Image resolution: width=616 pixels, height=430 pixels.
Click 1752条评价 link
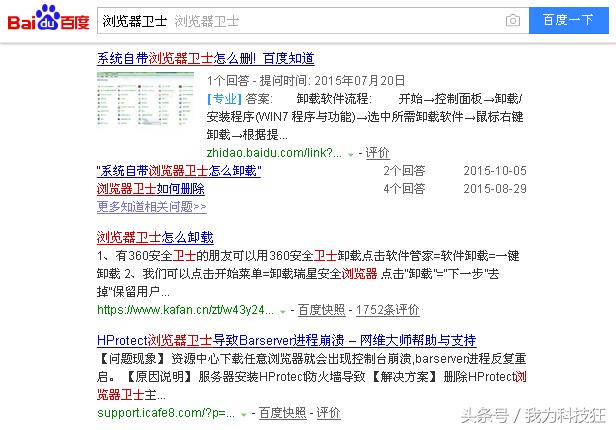[387, 310]
